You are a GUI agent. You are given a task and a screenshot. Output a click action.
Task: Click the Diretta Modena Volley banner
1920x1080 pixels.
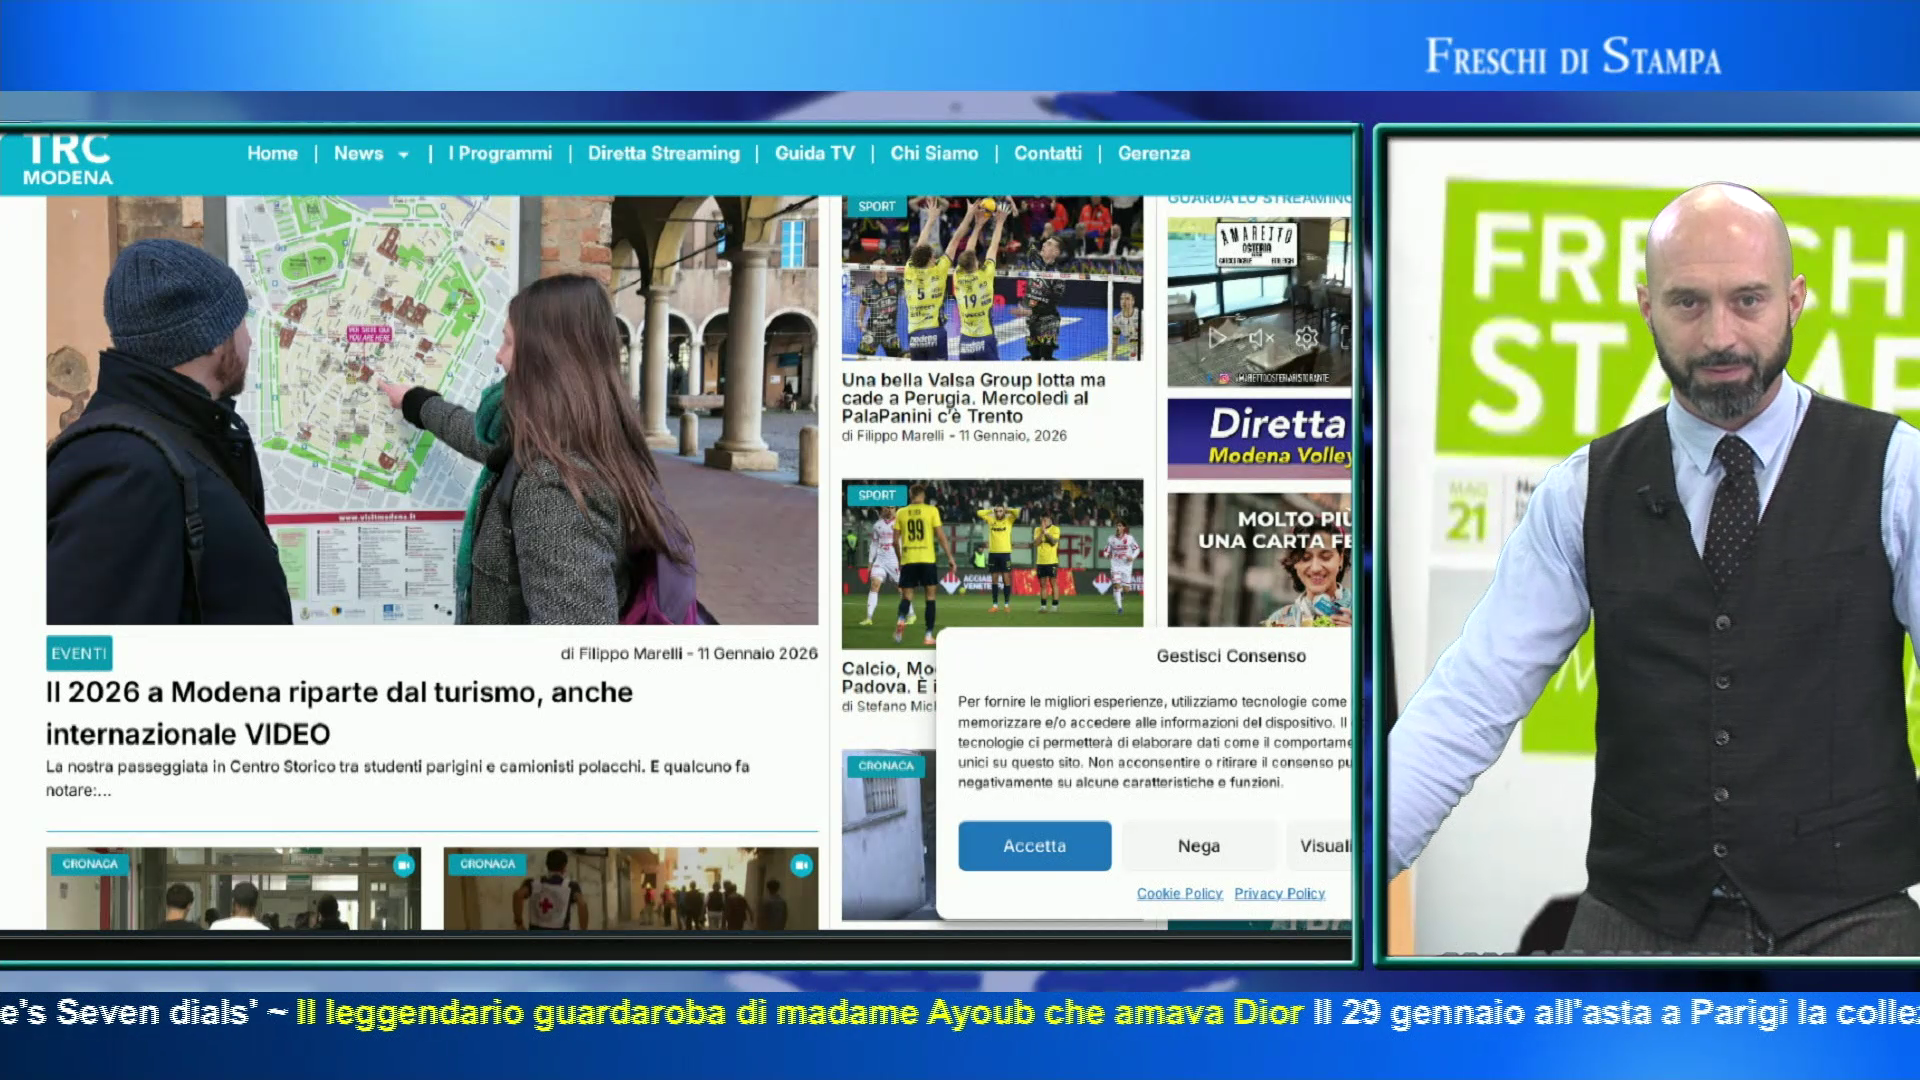point(1260,437)
